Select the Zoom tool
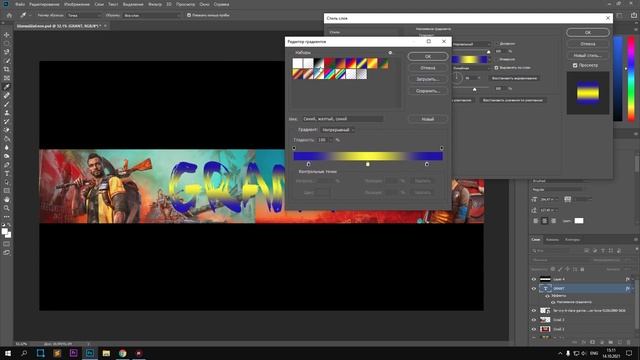 pyautogui.click(x=7, y=208)
